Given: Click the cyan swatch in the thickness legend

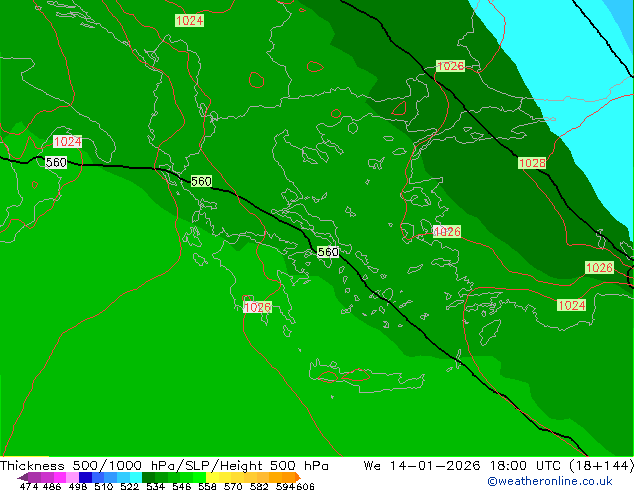Looking at the screenshot, I should click(x=136, y=477).
